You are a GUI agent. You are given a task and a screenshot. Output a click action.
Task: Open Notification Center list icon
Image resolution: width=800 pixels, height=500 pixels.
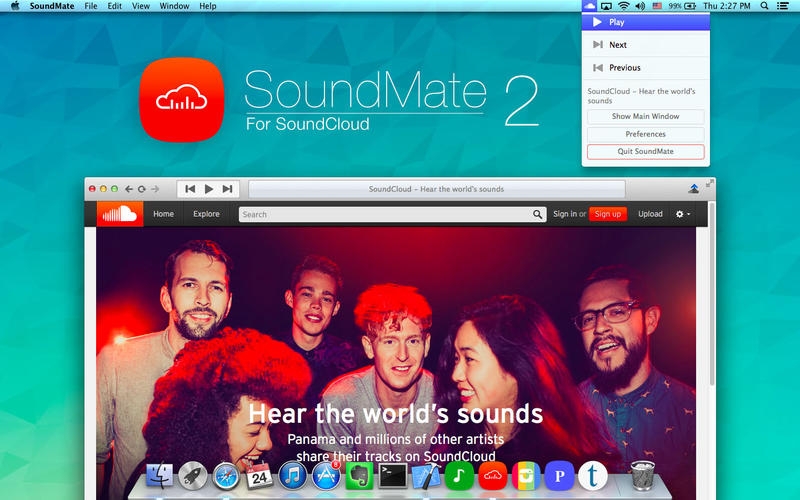click(783, 6)
